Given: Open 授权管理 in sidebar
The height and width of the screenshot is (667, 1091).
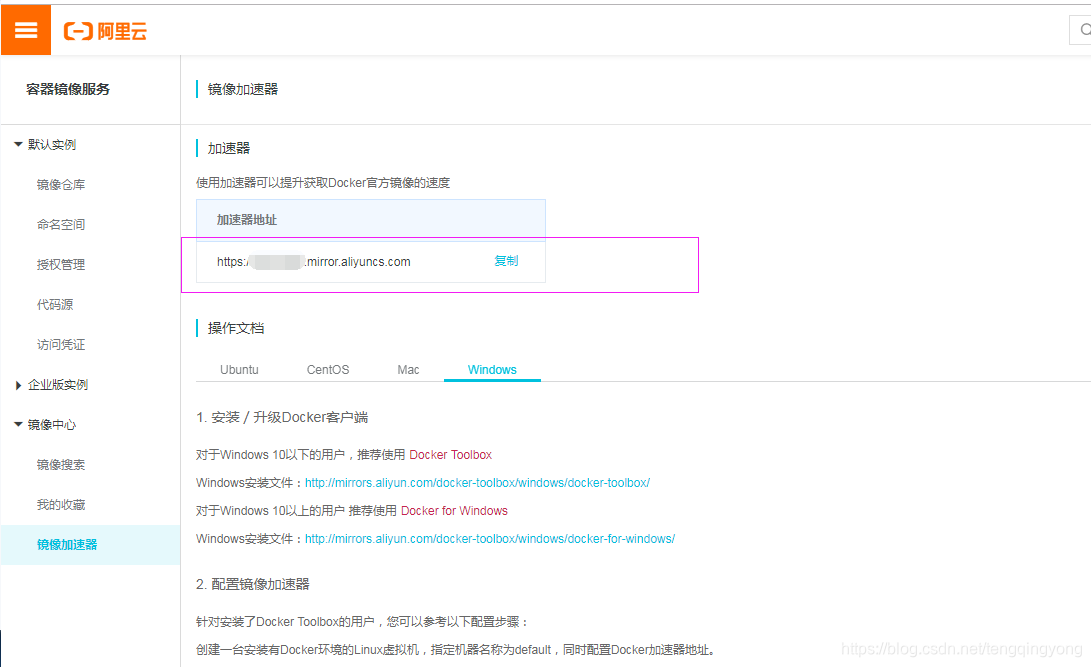Looking at the screenshot, I should 61,264.
